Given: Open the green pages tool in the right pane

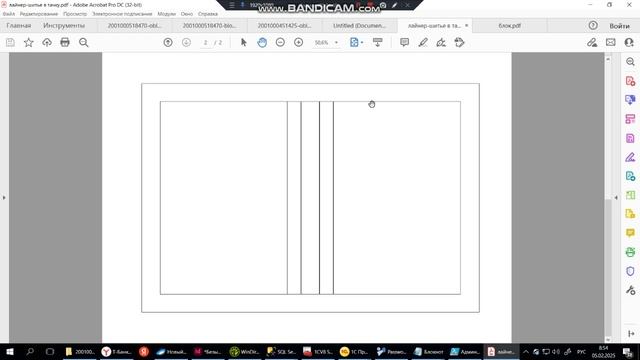Looking at the screenshot, I should [630, 195].
